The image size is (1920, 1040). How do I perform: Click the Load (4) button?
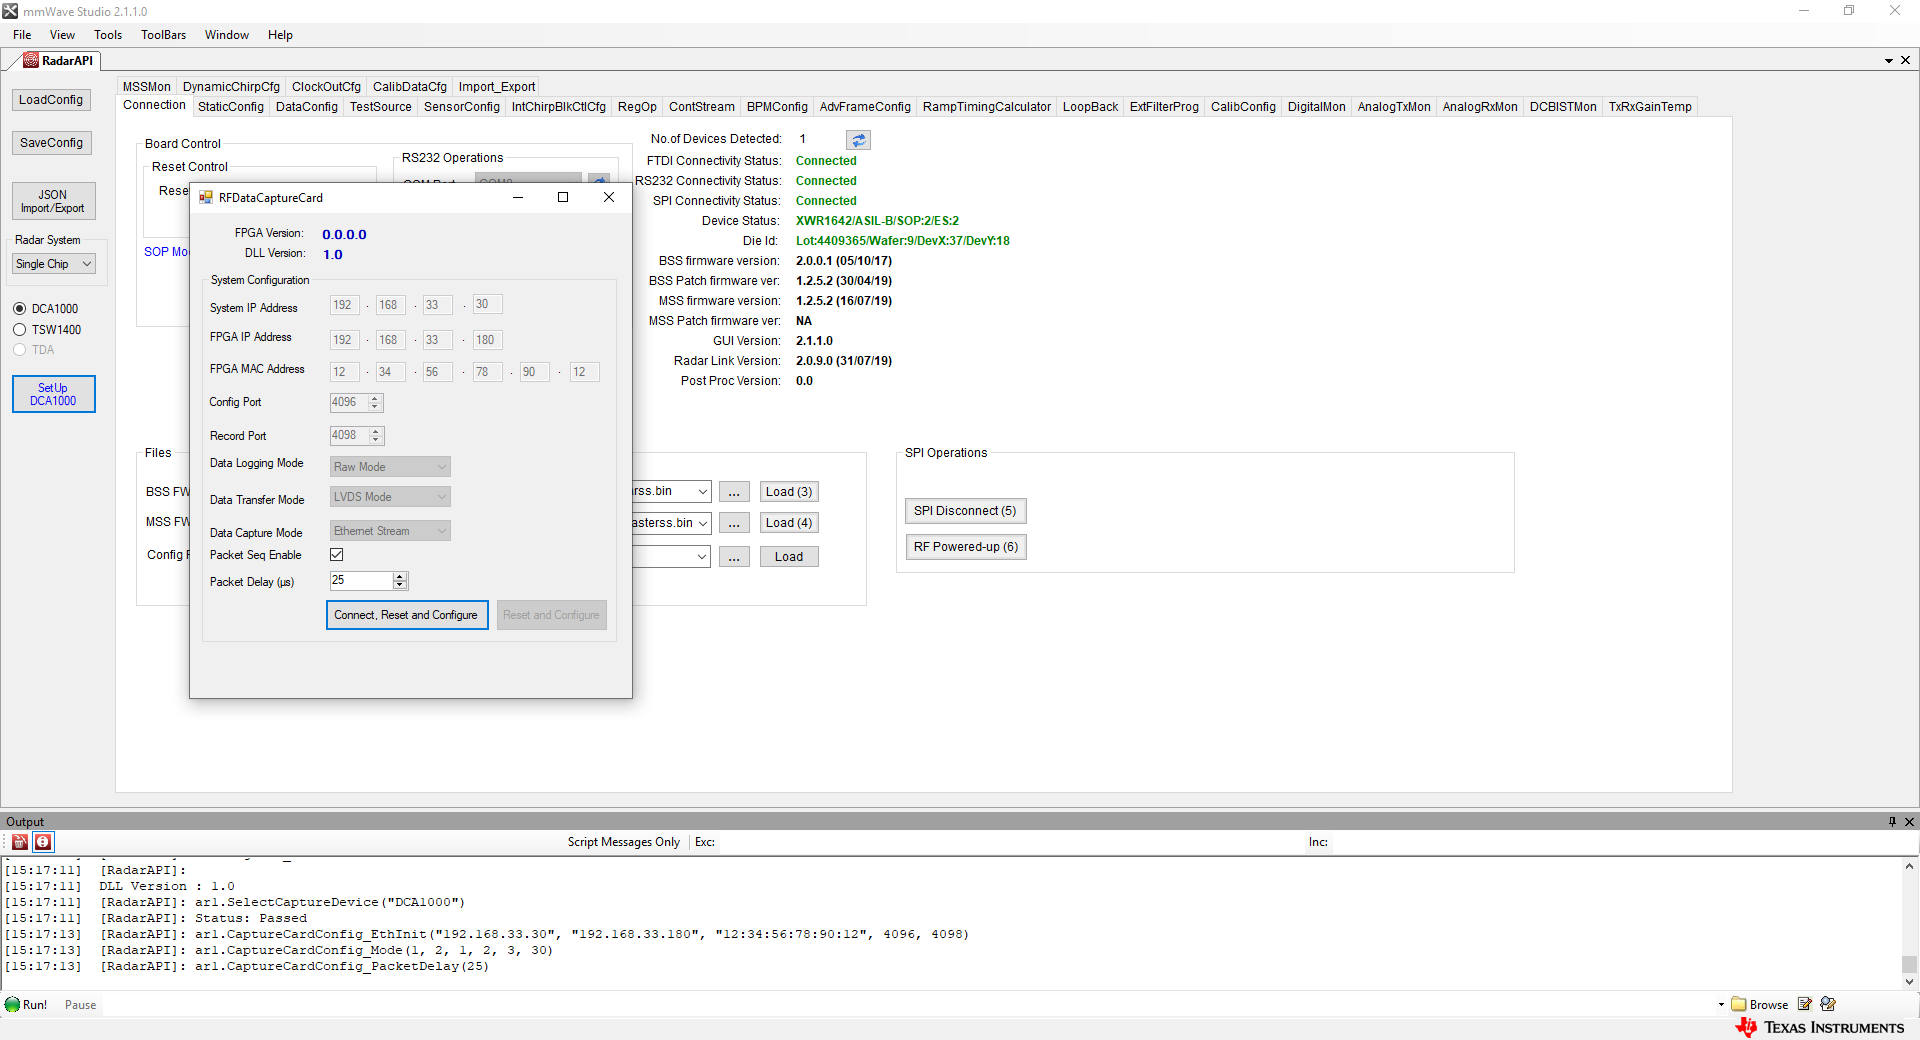coord(789,523)
